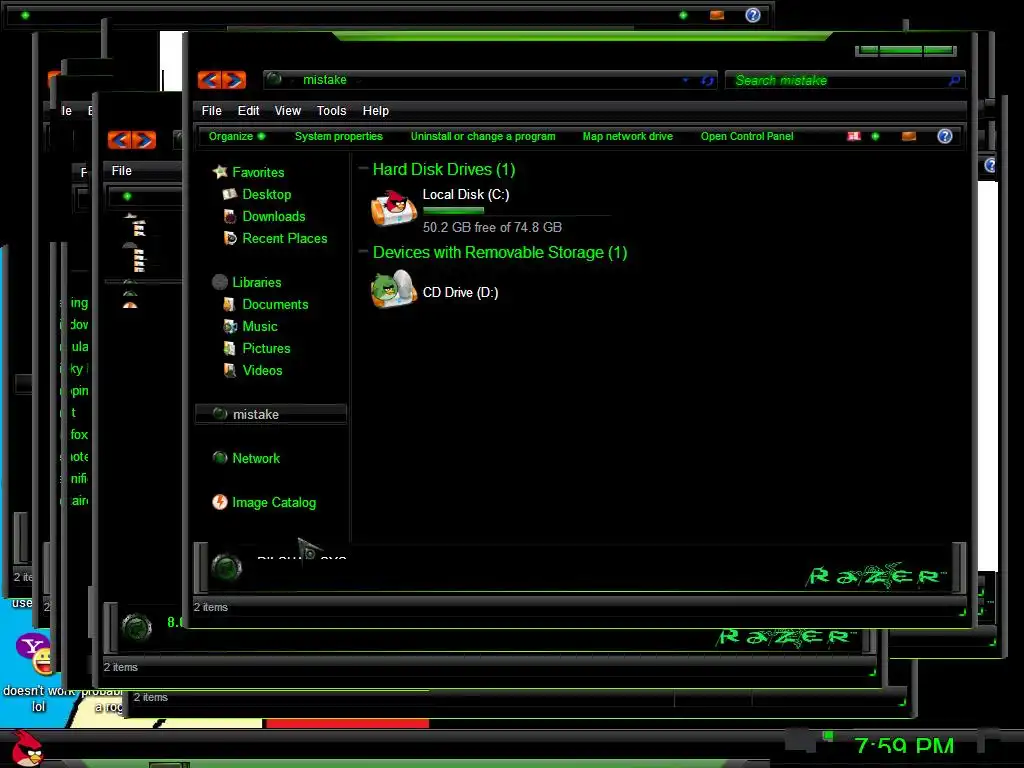Viewport: 1024px width, 768px height.
Task: Click the Recent Places icon in the sidebar
Action: click(x=229, y=238)
